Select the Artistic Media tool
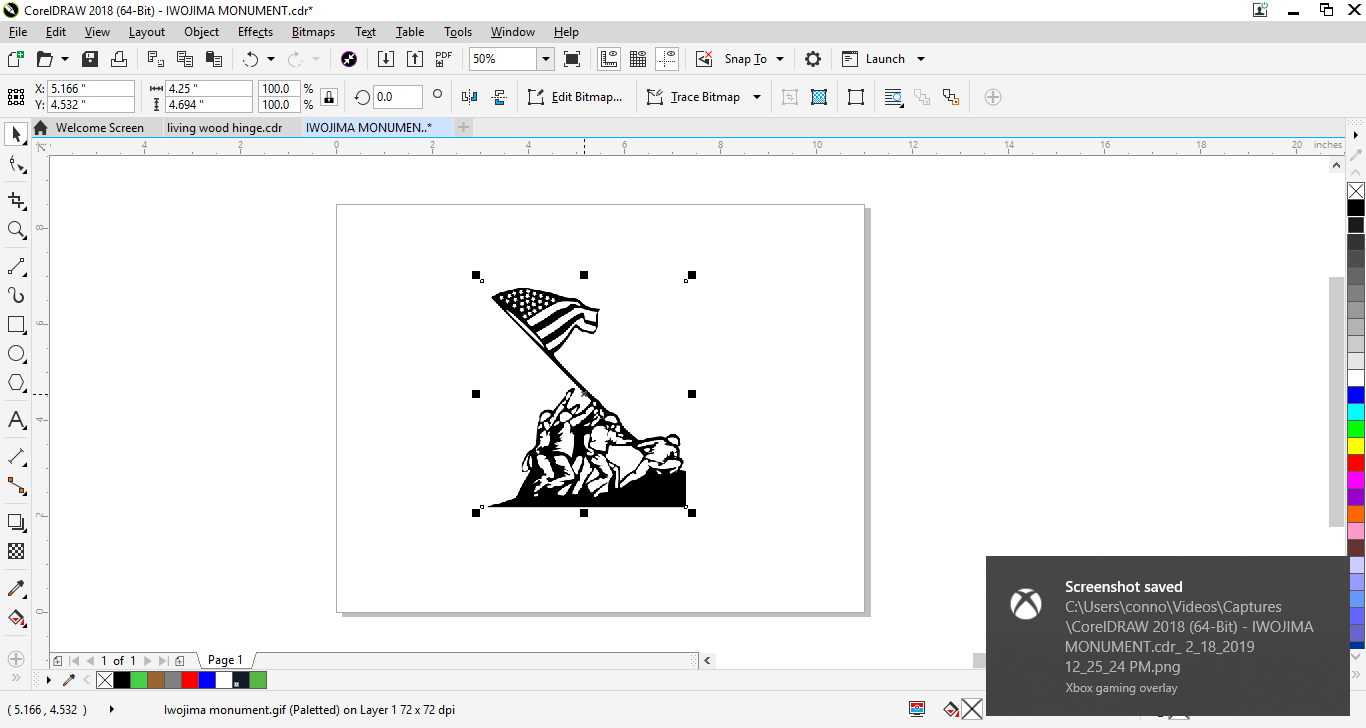Image resolution: width=1366 pixels, height=728 pixels. pyautogui.click(x=16, y=295)
